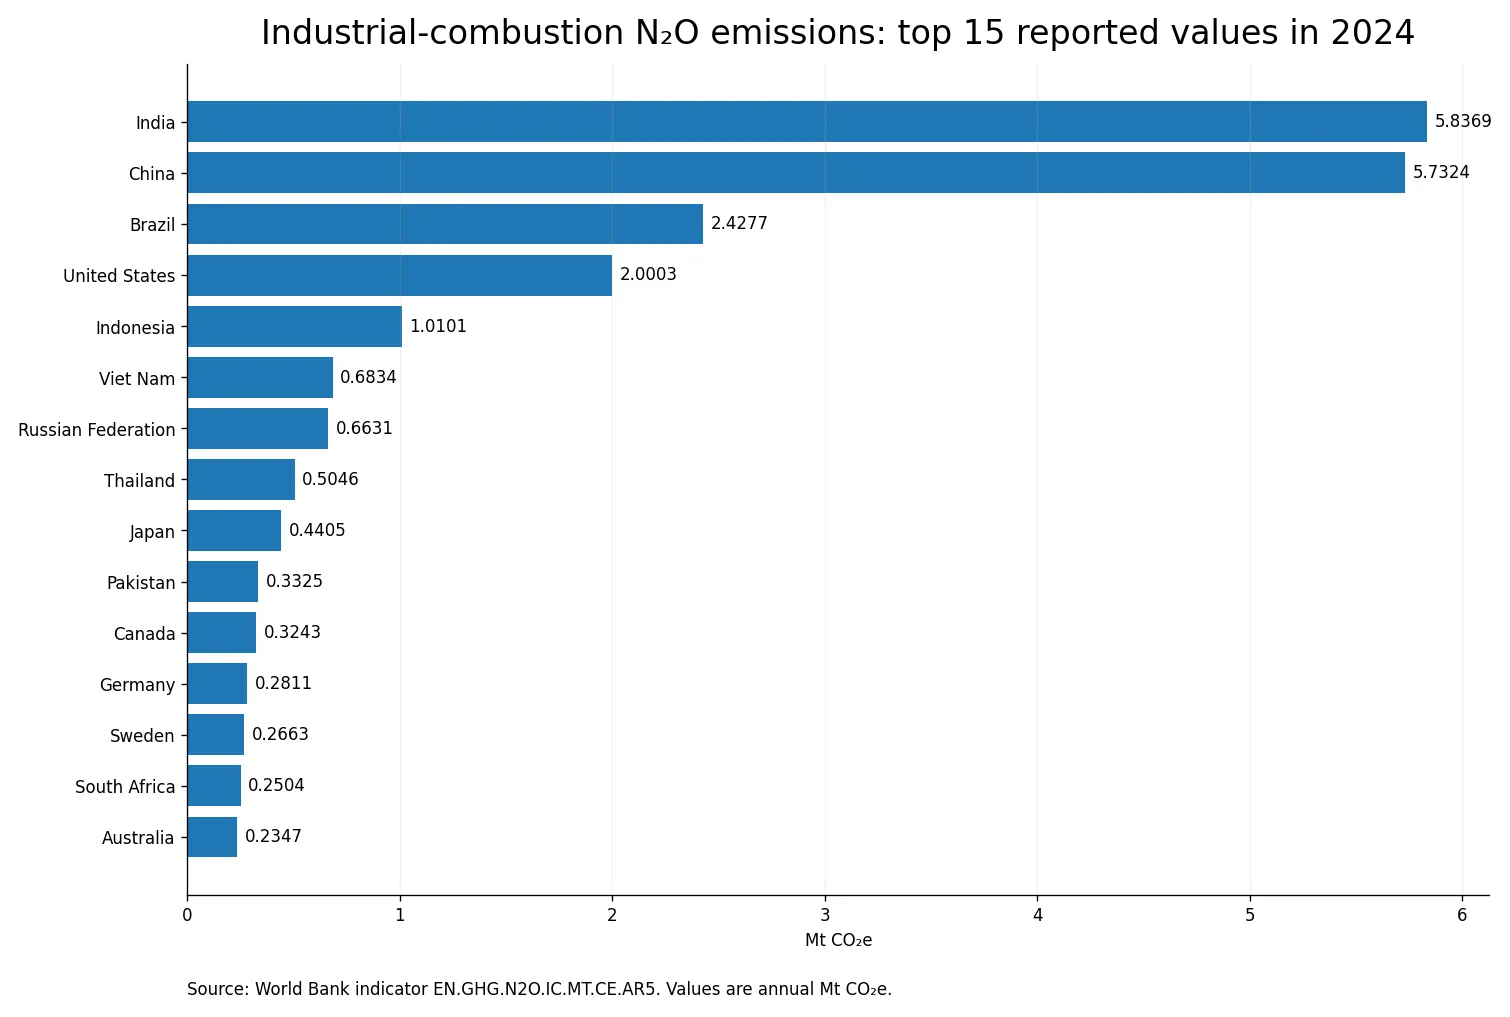Select the China bar
This screenshot has height=1017, width=1510.
coord(796,173)
